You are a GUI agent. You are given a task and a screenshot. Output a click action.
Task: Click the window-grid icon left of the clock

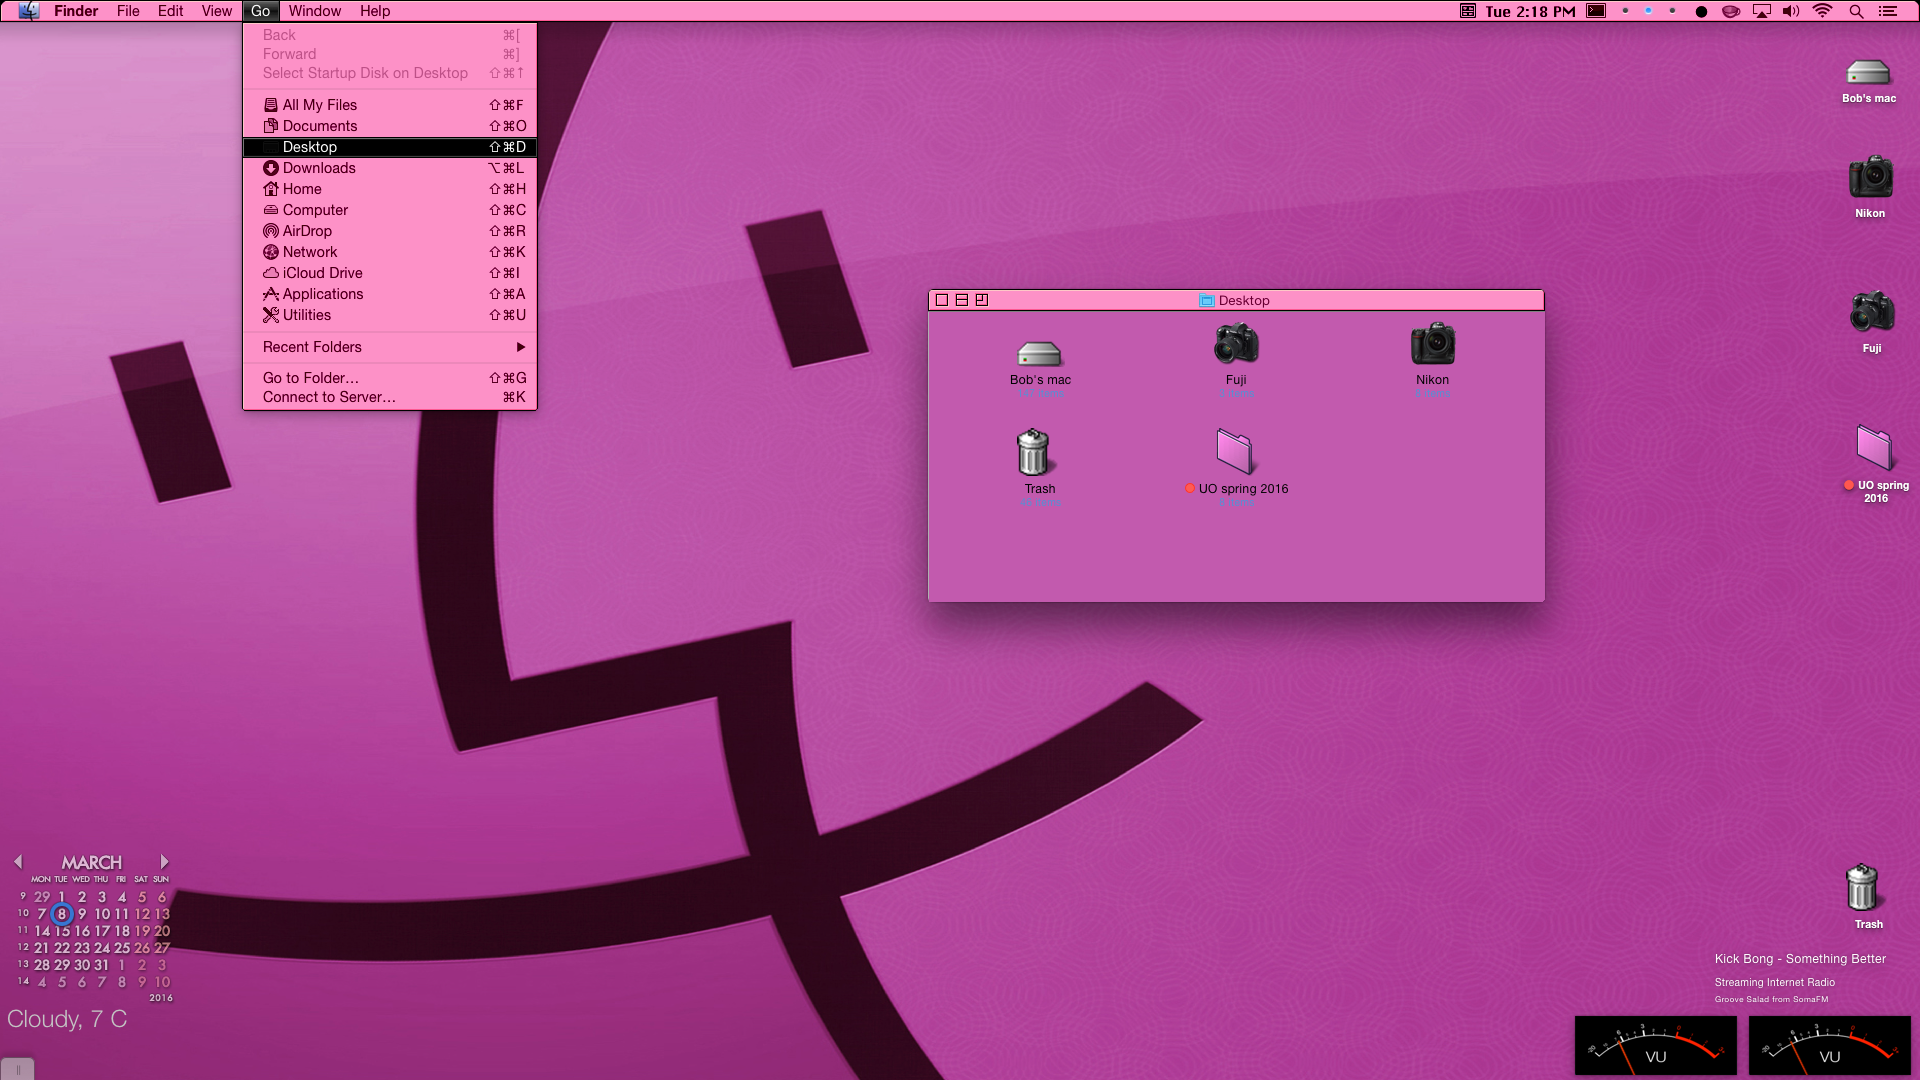pos(1467,11)
